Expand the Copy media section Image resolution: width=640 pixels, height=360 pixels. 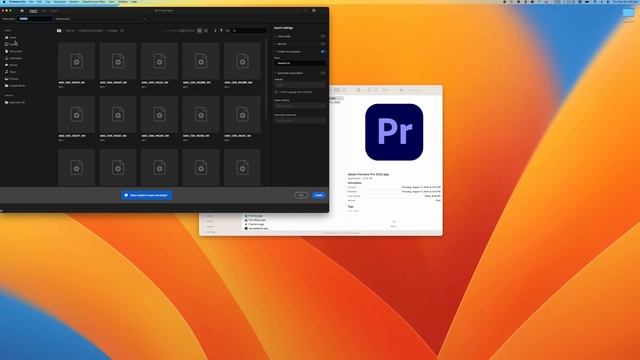[275, 36]
